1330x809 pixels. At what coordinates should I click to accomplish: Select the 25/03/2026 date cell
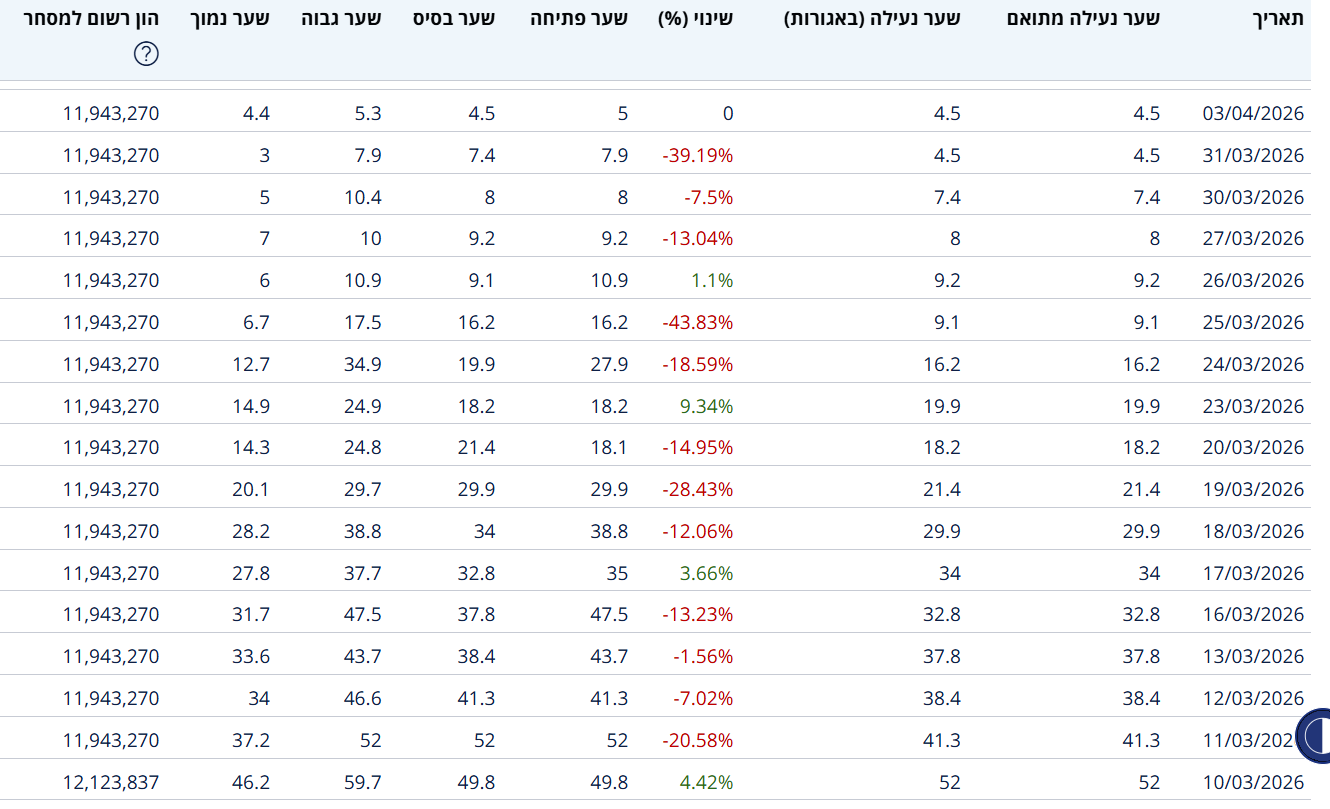(x=1253, y=322)
